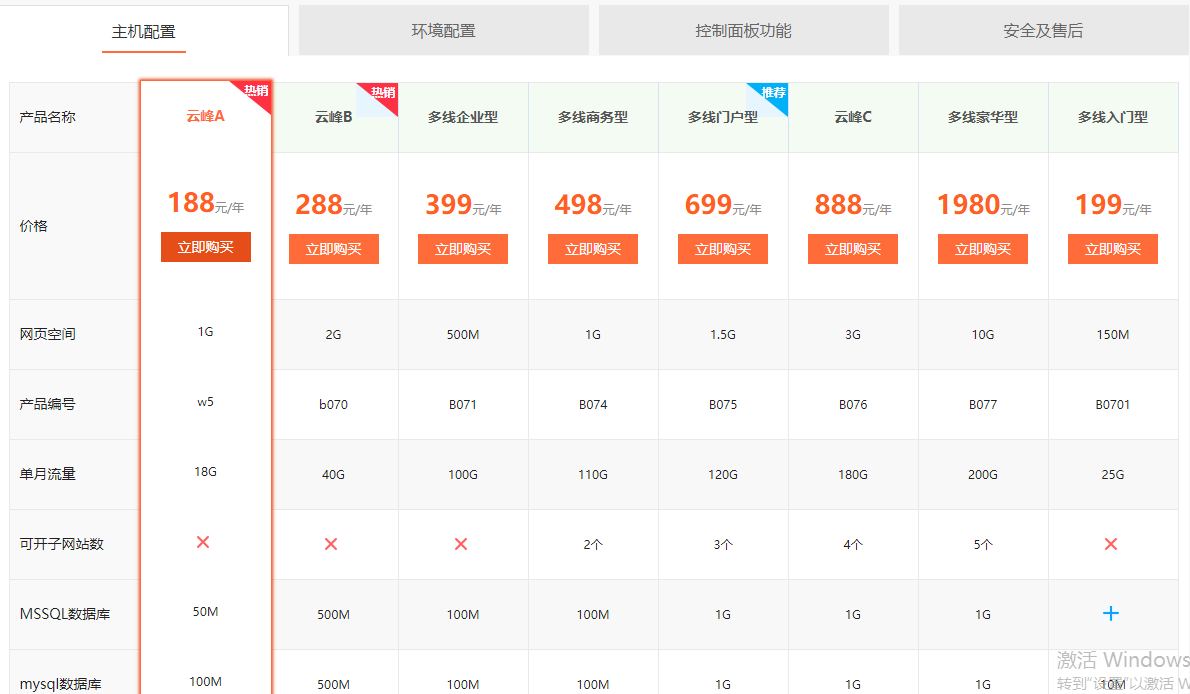The height and width of the screenshot is (694, 1190).
Task: Open the 控制面板功能 tab
Action: (743, 31)
